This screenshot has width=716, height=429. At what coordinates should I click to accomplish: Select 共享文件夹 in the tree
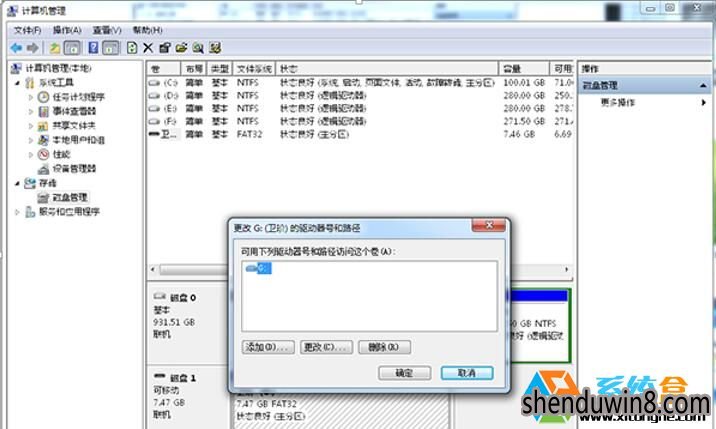tap(74, 126)
